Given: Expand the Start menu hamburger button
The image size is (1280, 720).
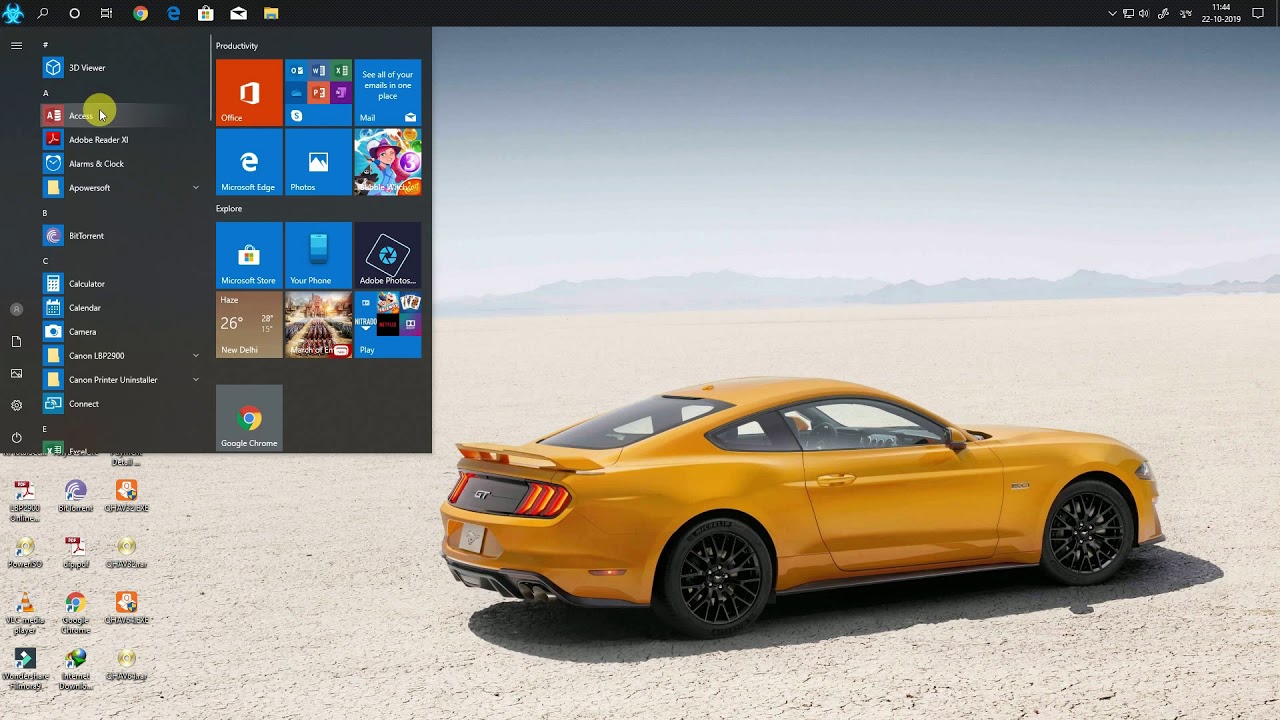Looking at the screenshot, I should click(16, 45).
